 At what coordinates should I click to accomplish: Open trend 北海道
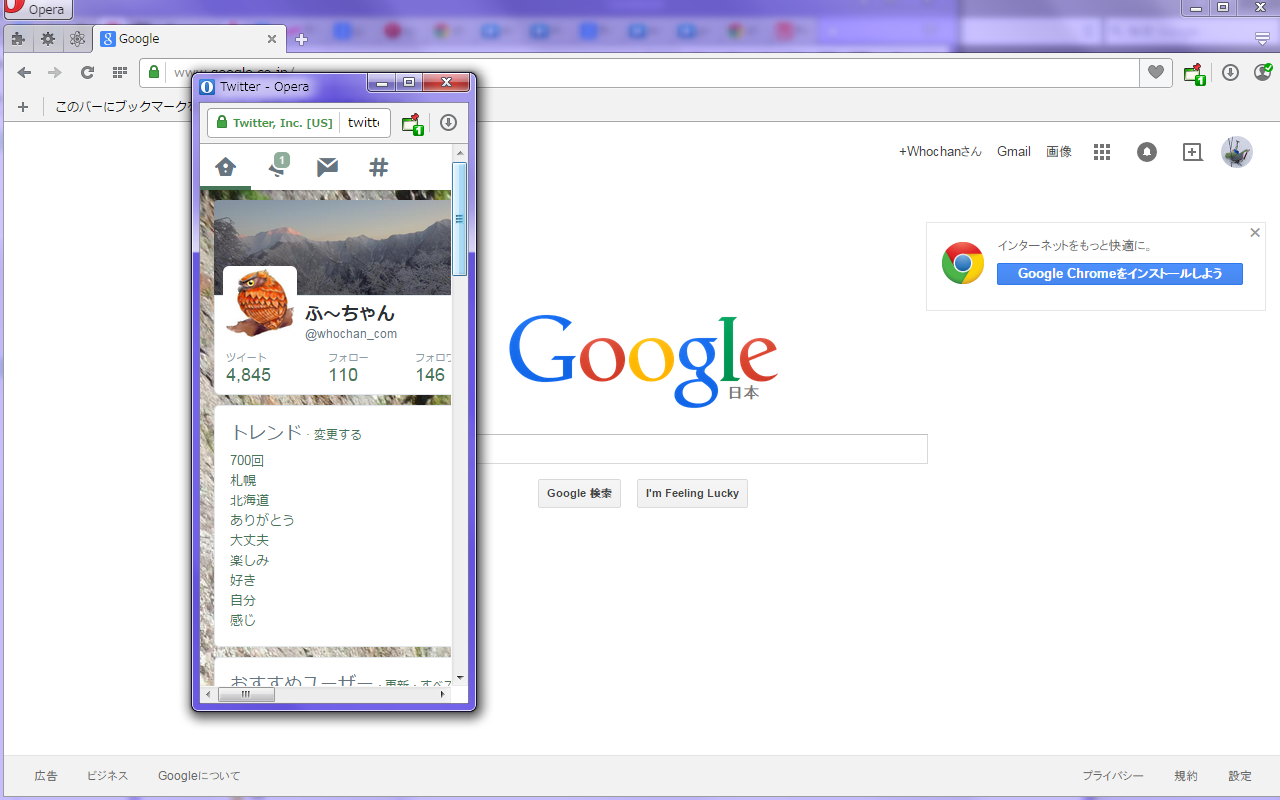point(250,500)
